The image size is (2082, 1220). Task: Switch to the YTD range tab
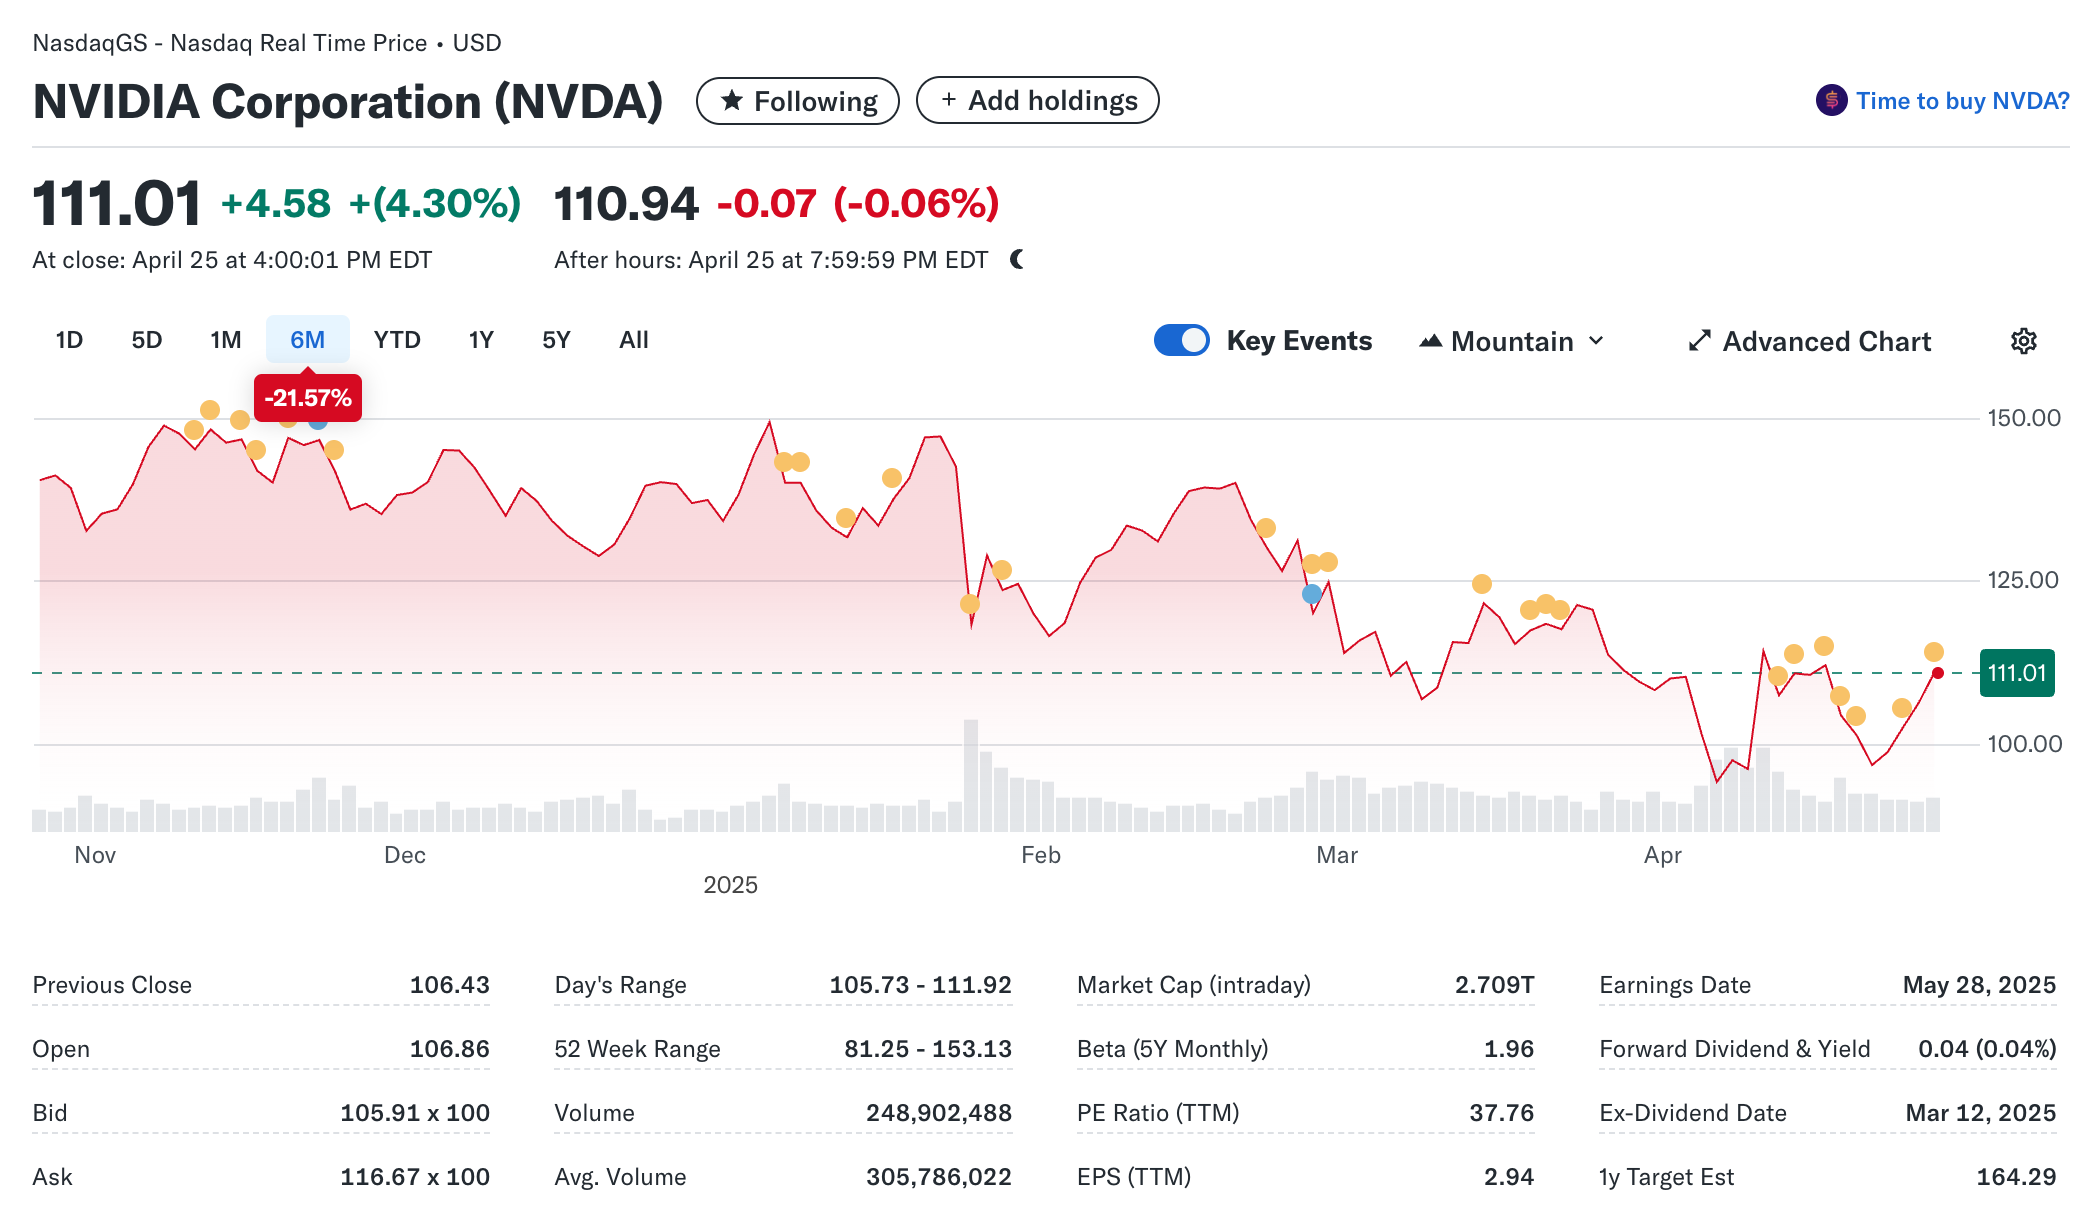pyautogui.click(x=397, y=340)
